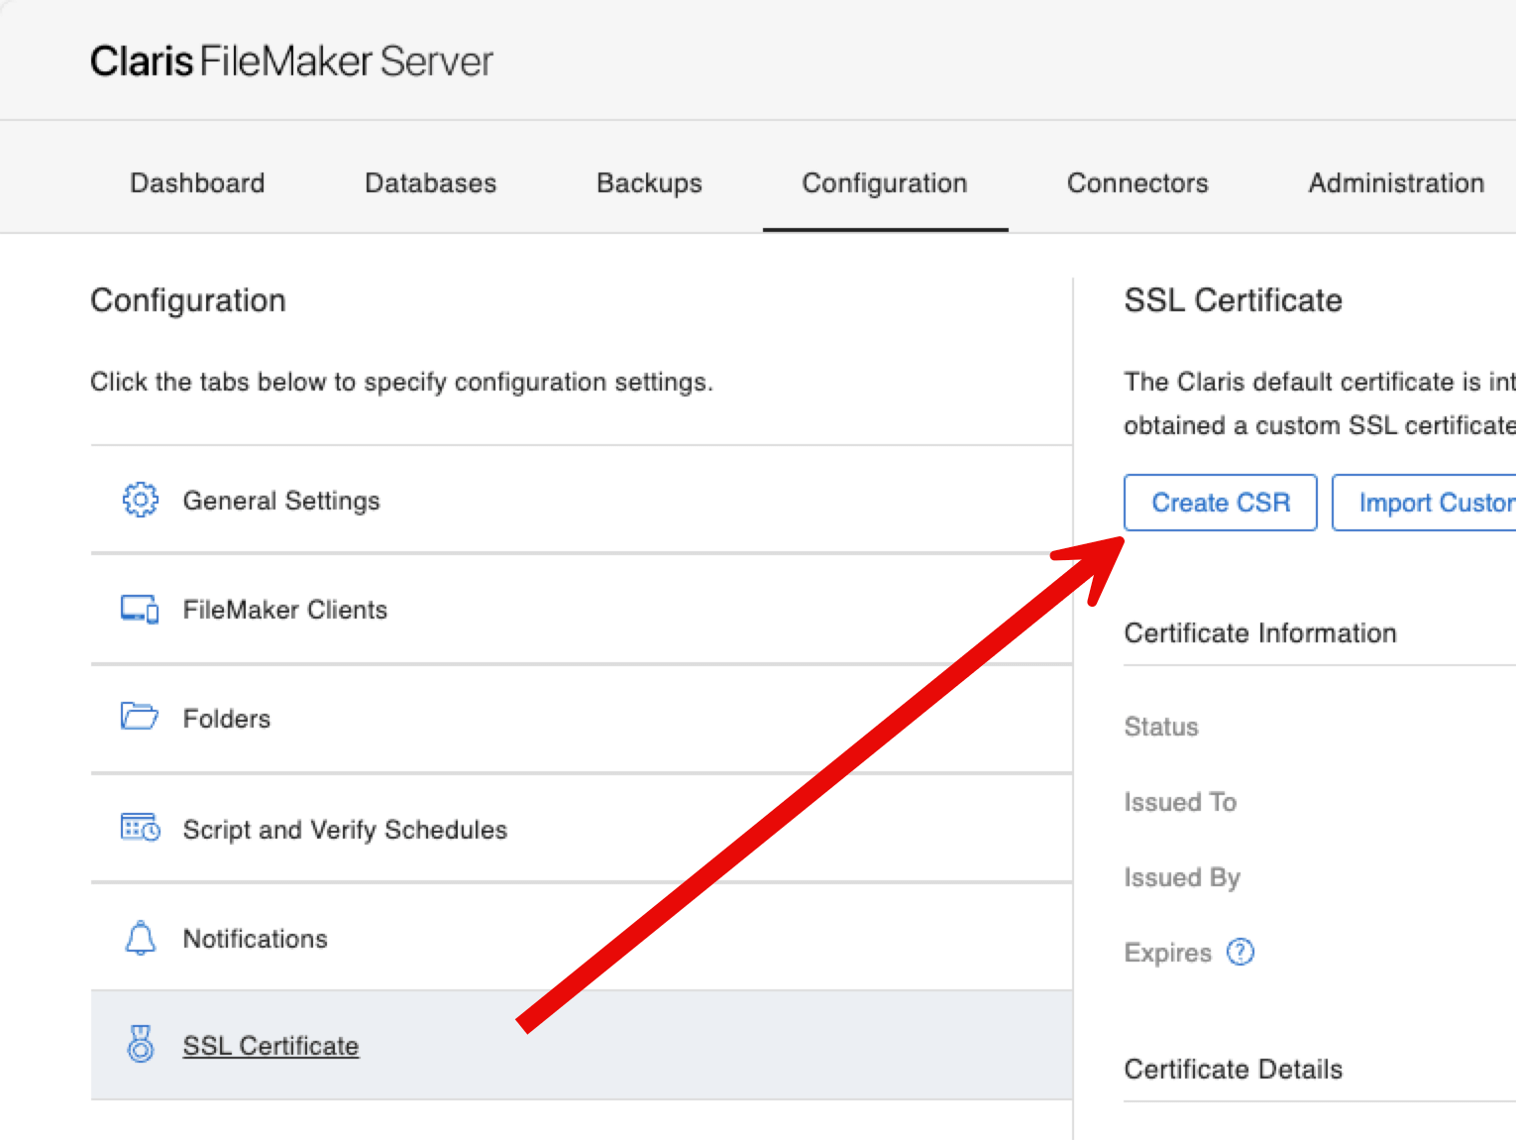Open Script and Verify Schedules
This screenshot has width=1516, height=1140.
click(581, 828)
